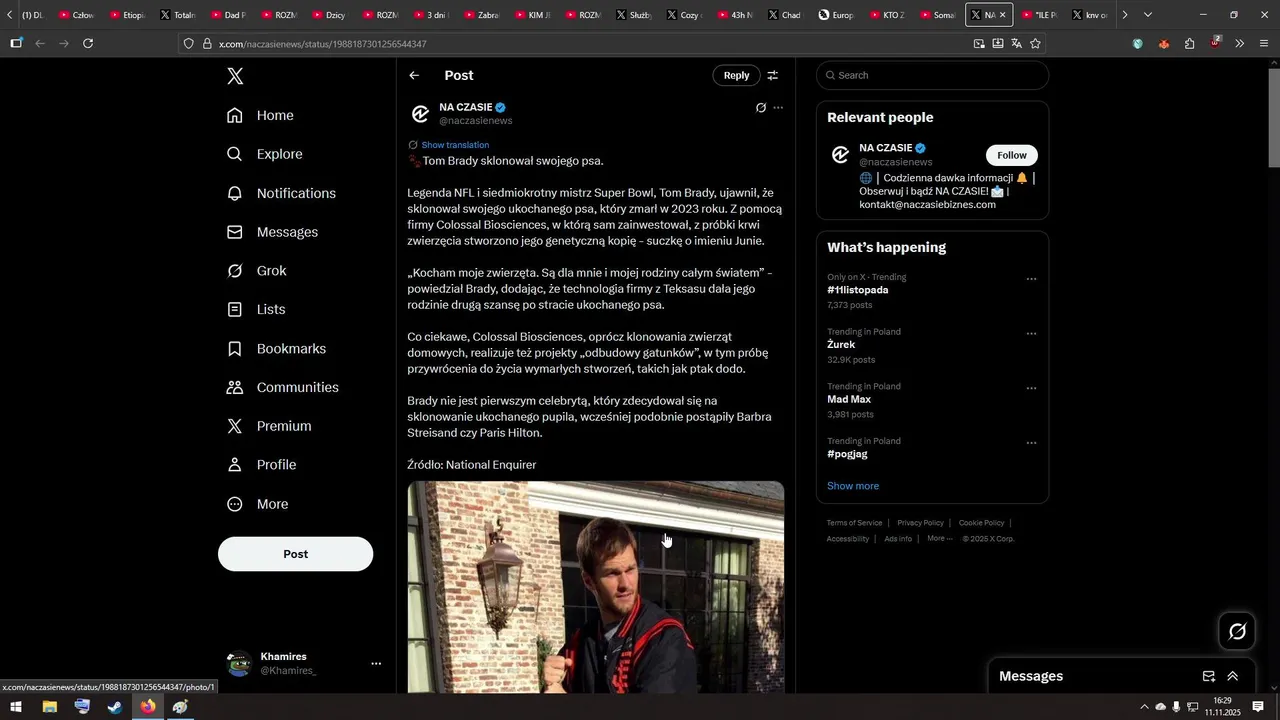Open options for the #pogjag trend
This screenshot has height=720, width=1280.
click(x=1031, y=443)
